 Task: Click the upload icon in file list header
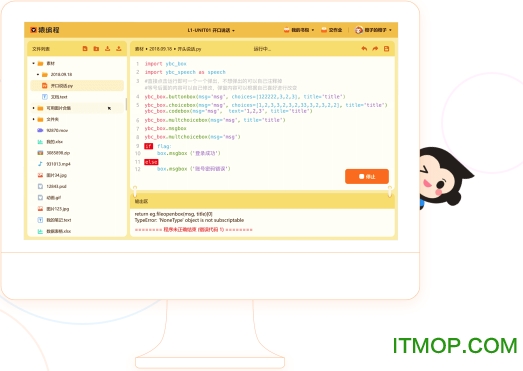coord(119,49)
